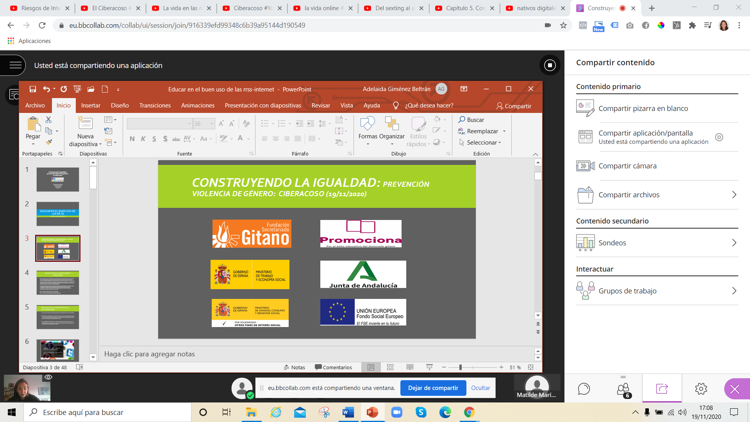
Task: Save the presentation with the PowerPoint floppy icon
Action: coord(33,89)
